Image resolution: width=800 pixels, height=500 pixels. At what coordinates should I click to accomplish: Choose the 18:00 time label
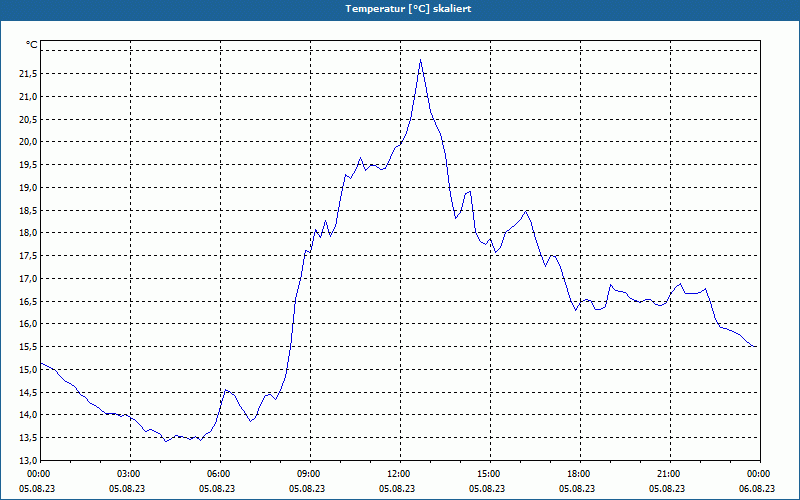[577, 473]
